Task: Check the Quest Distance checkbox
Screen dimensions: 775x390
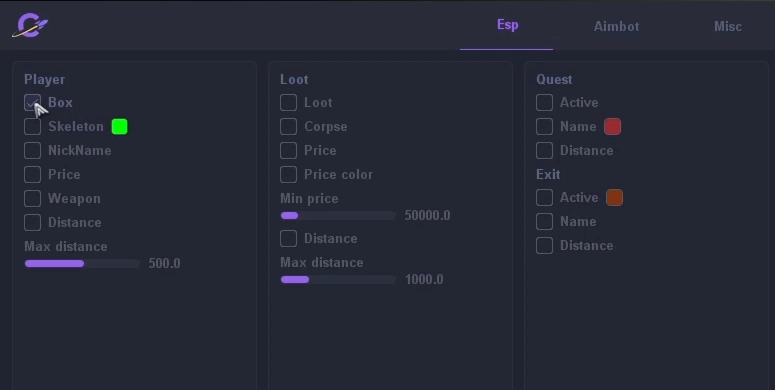Action: [x=545, y=151]
